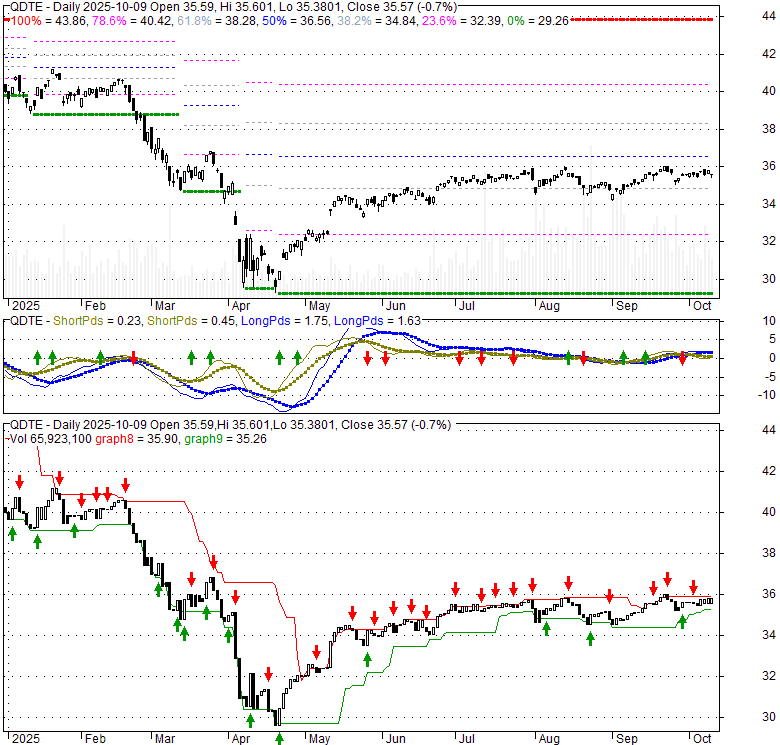
Task: Select the lowest green arrow under April's bottom
Action: point(279,738)
